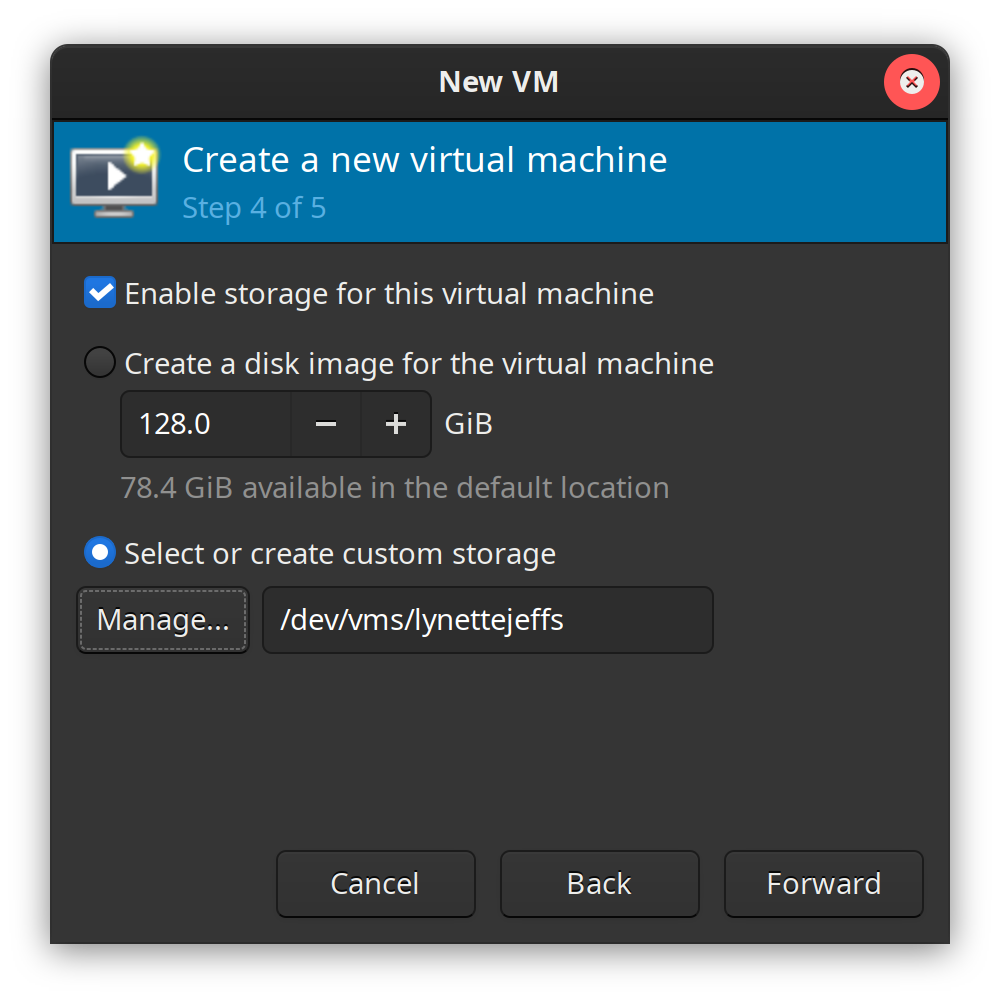Go Back to the previous step
The width and height of the screenshot is (1000, 1000).
click(599, 884)
